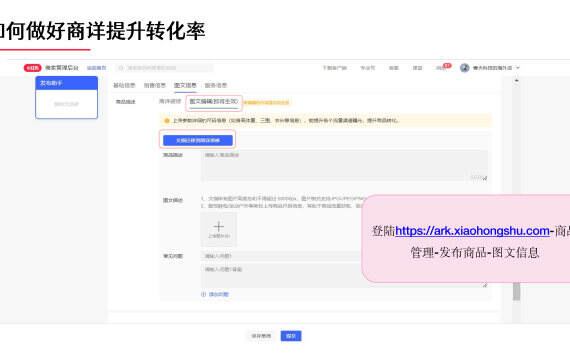Click the plus upload image tile

pyautogui.click(x=218, y=229)
